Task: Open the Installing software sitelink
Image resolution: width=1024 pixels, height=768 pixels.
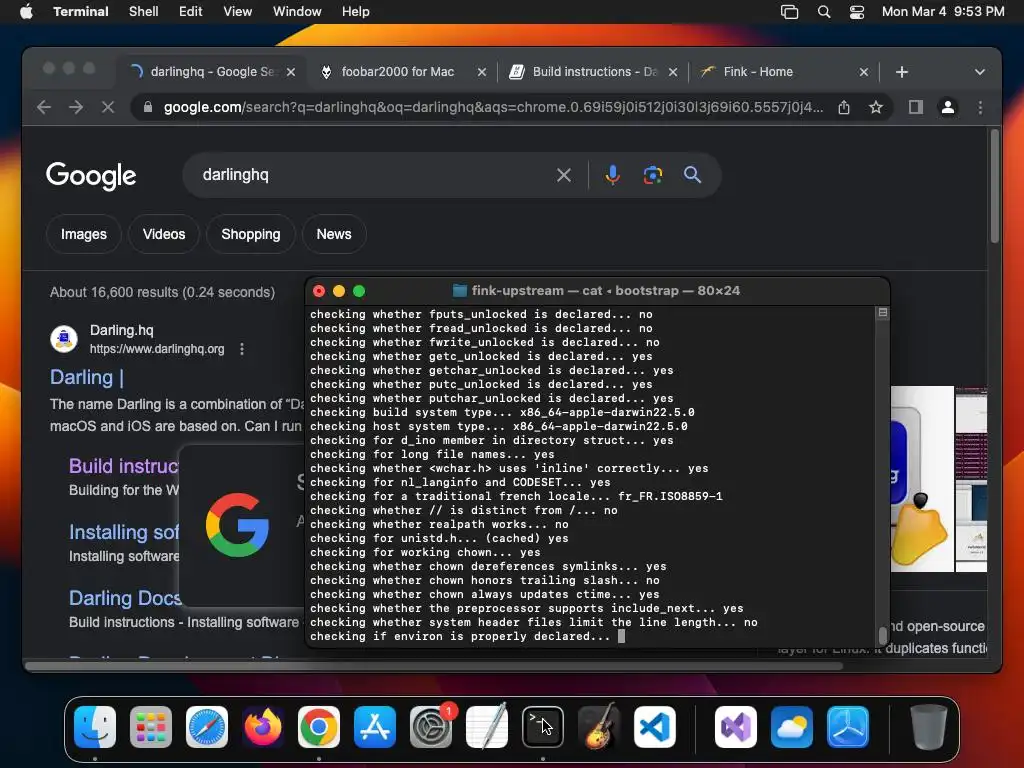Action: 123,532
